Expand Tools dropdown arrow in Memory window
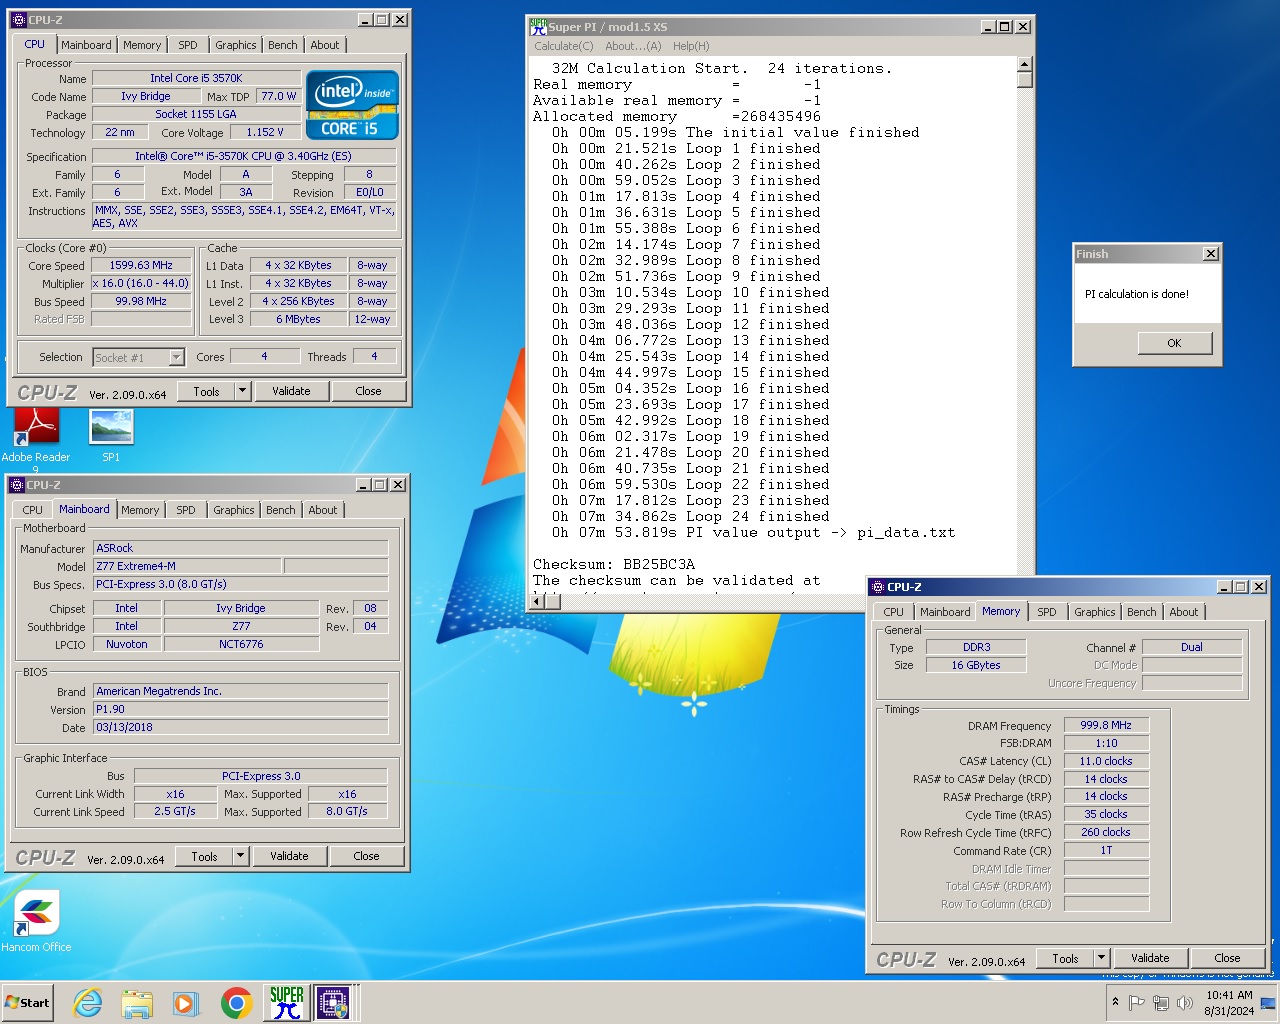Image resolution: width=1280 pixels, height=1024 pixels. [x=1101, y=958]
